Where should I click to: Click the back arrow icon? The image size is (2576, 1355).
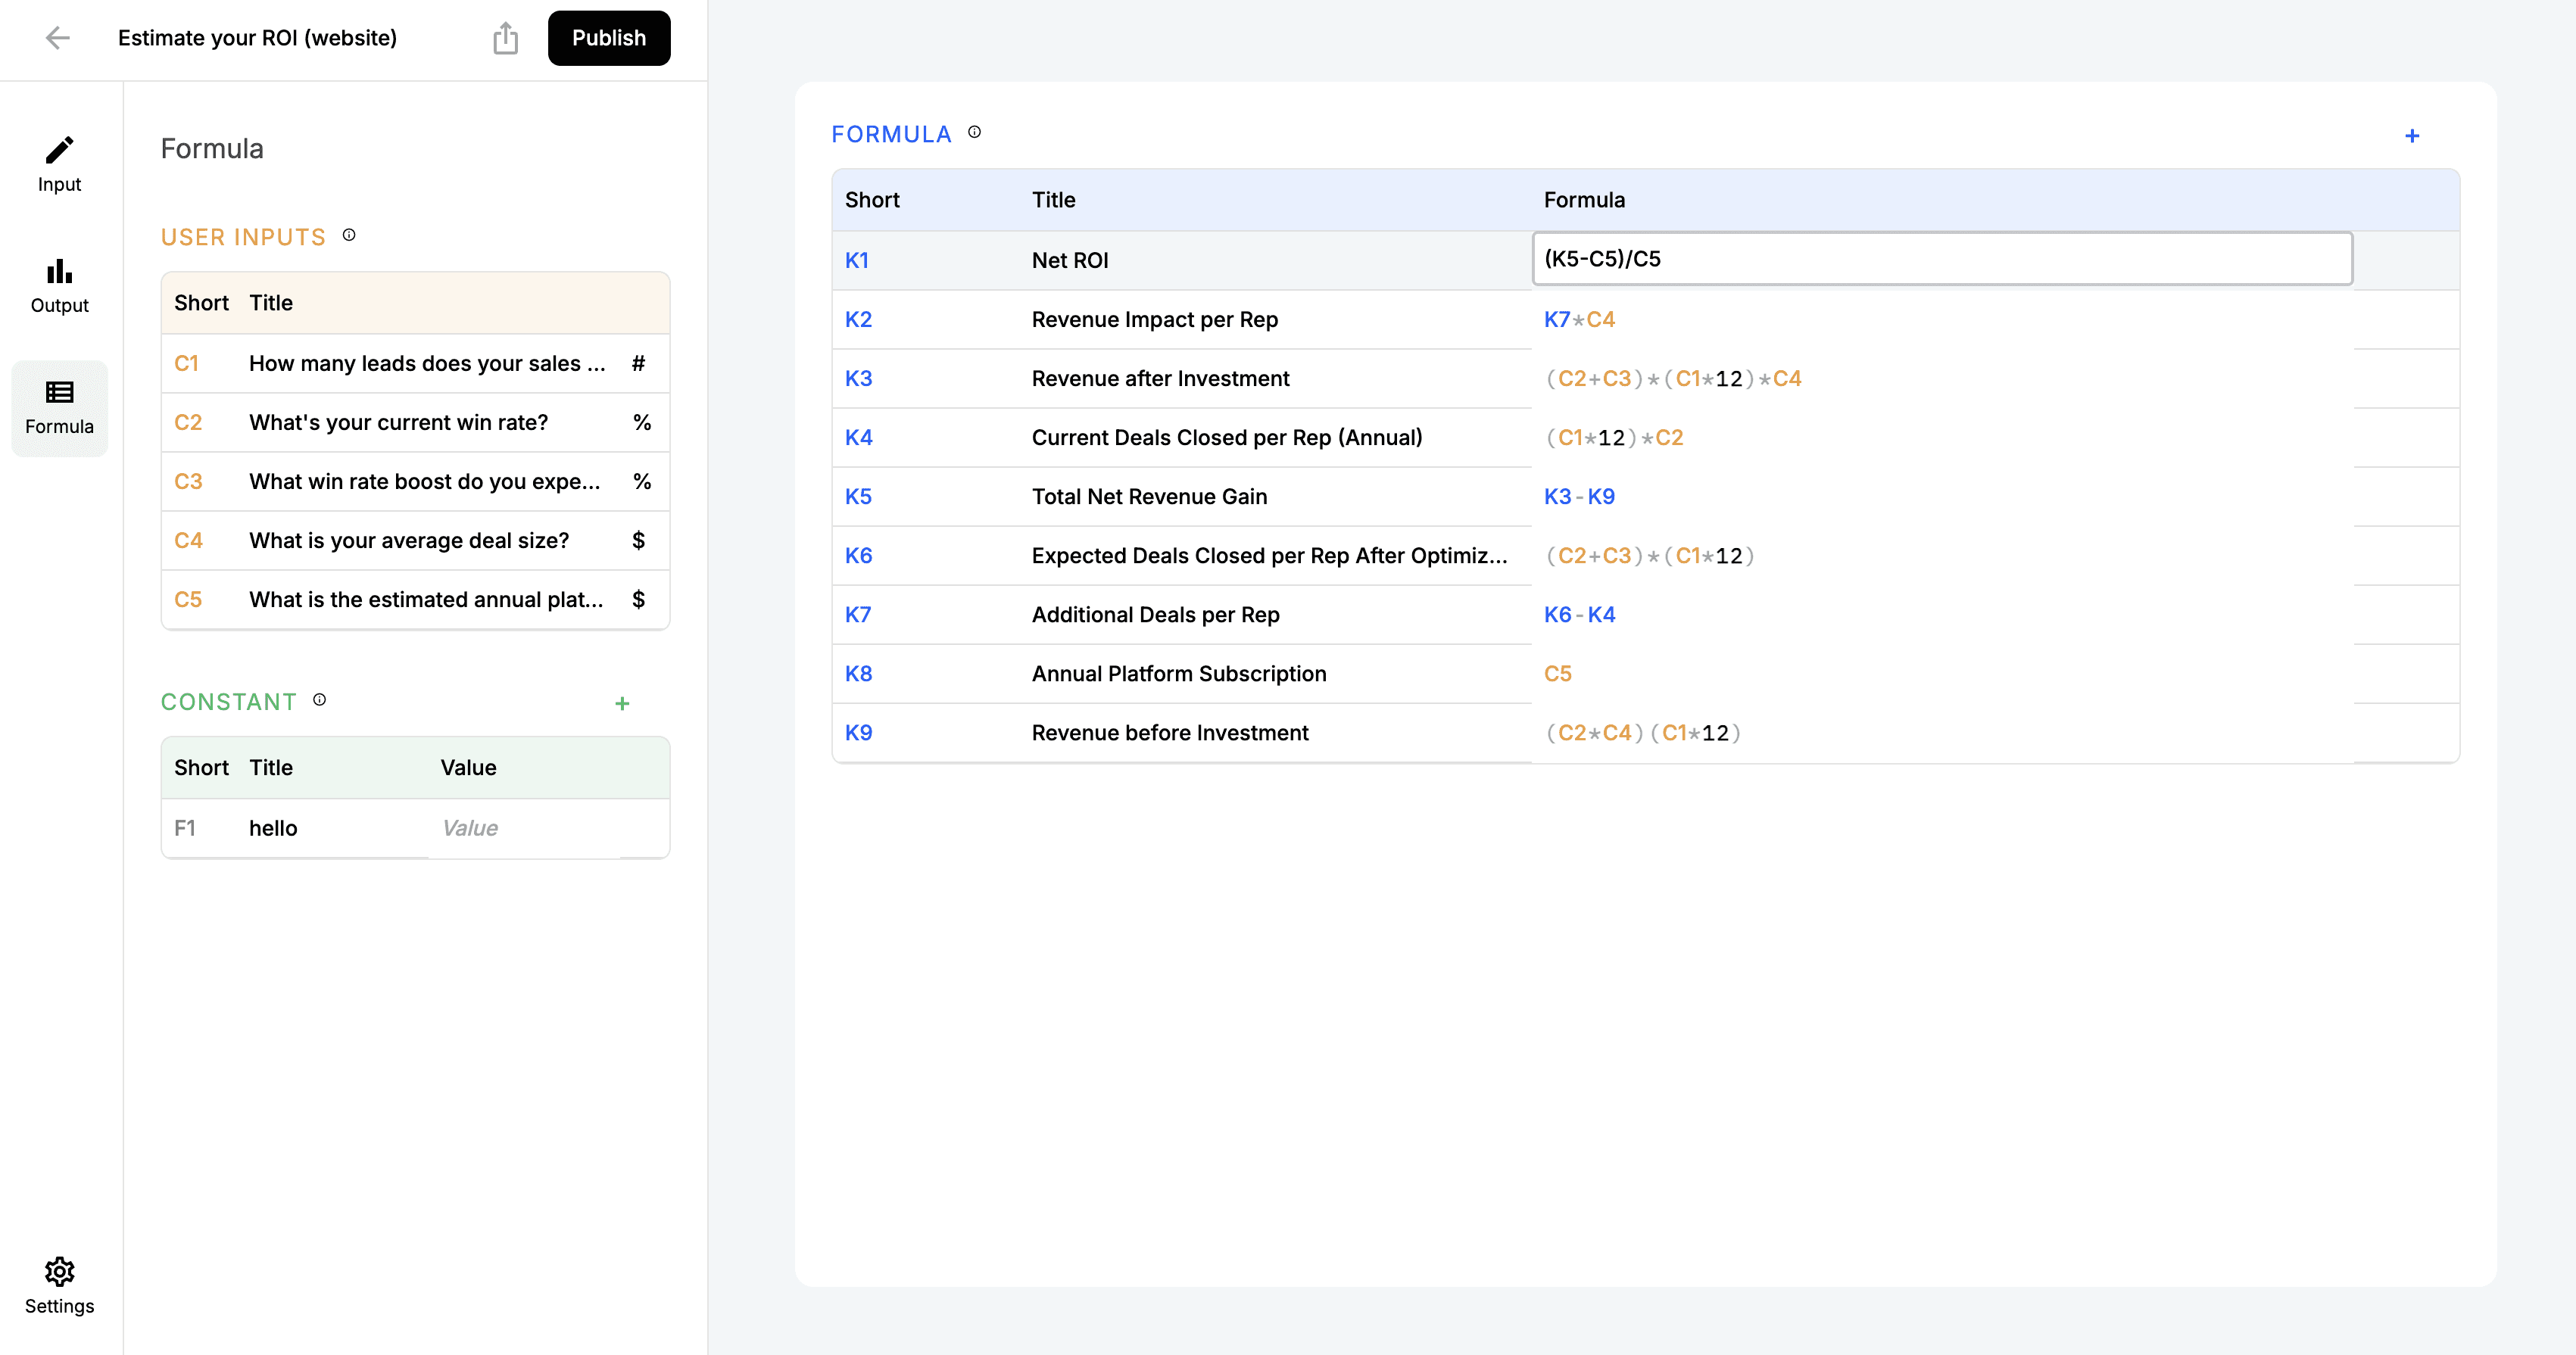(x=58, y=38)
